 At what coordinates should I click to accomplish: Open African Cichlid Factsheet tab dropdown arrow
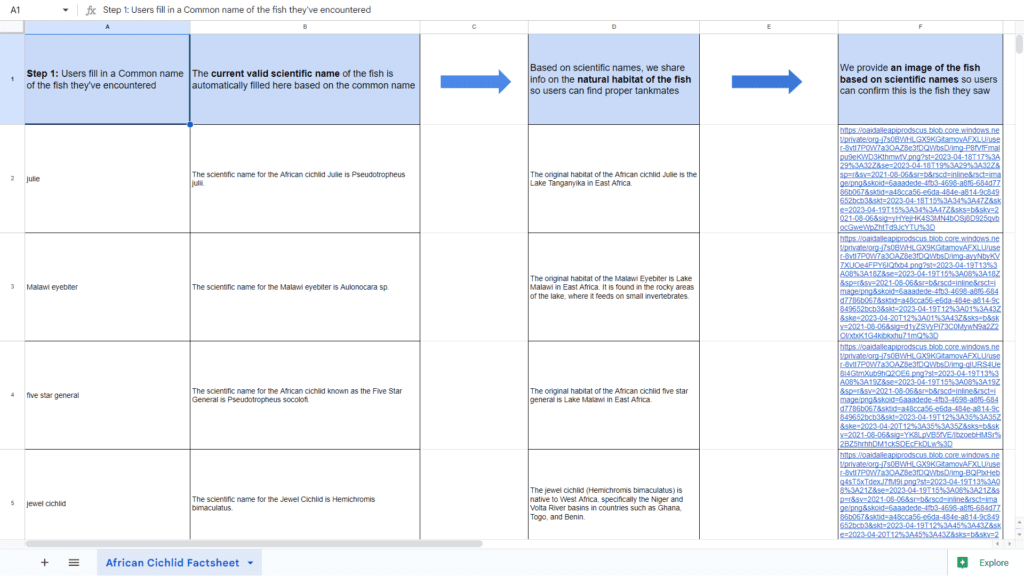tap(251, 563)
